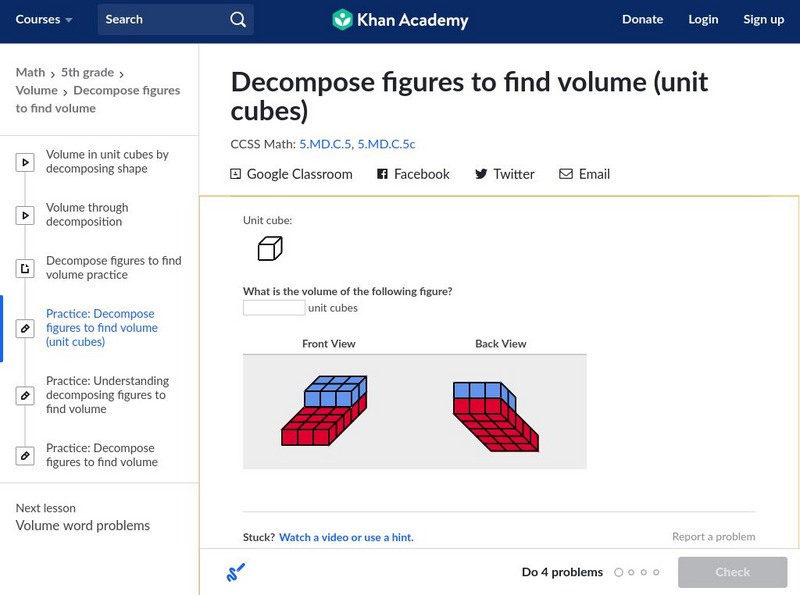Share via the Facebook icon

382,174
